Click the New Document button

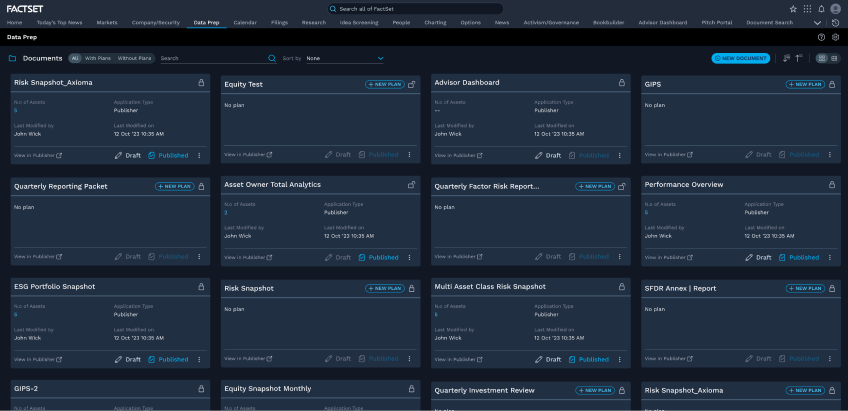tap(740, 58)
